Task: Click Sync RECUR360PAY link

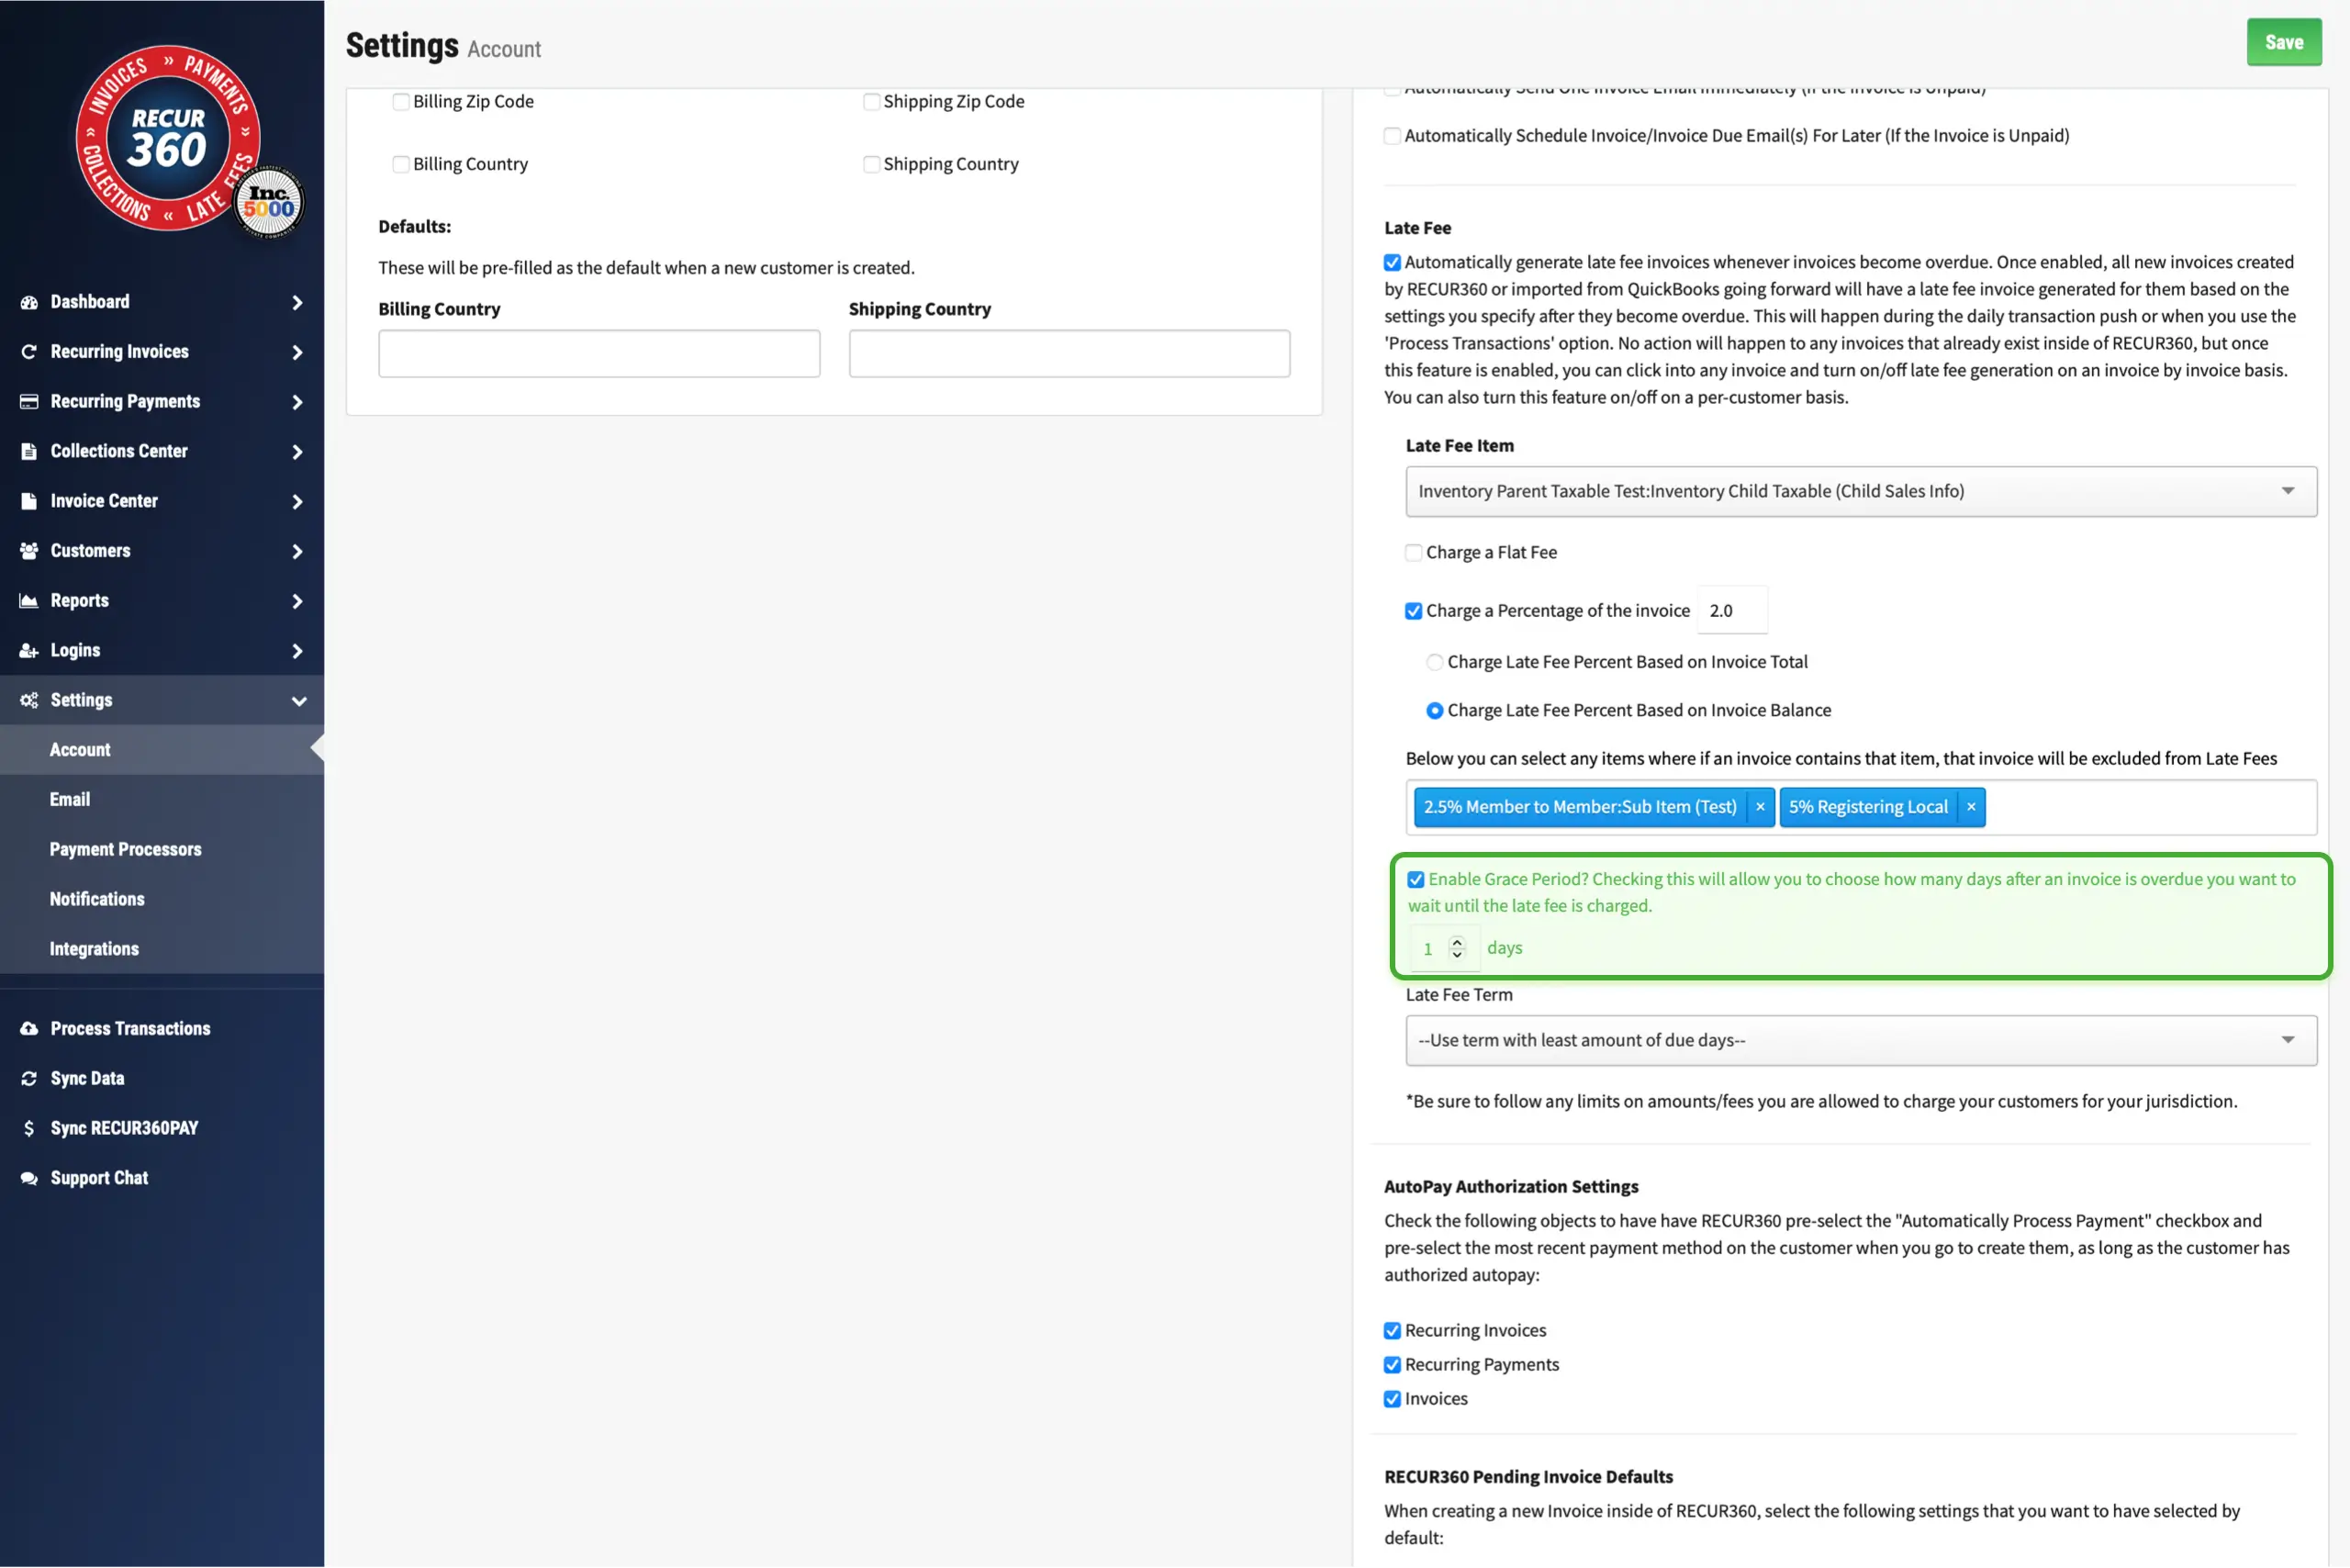Action: point(124,1129)
